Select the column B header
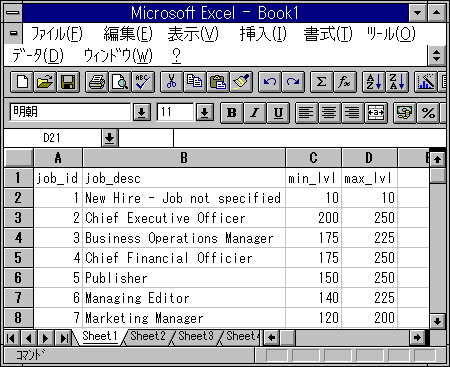Screen dimensions: 450x367 tap(184, 158)
